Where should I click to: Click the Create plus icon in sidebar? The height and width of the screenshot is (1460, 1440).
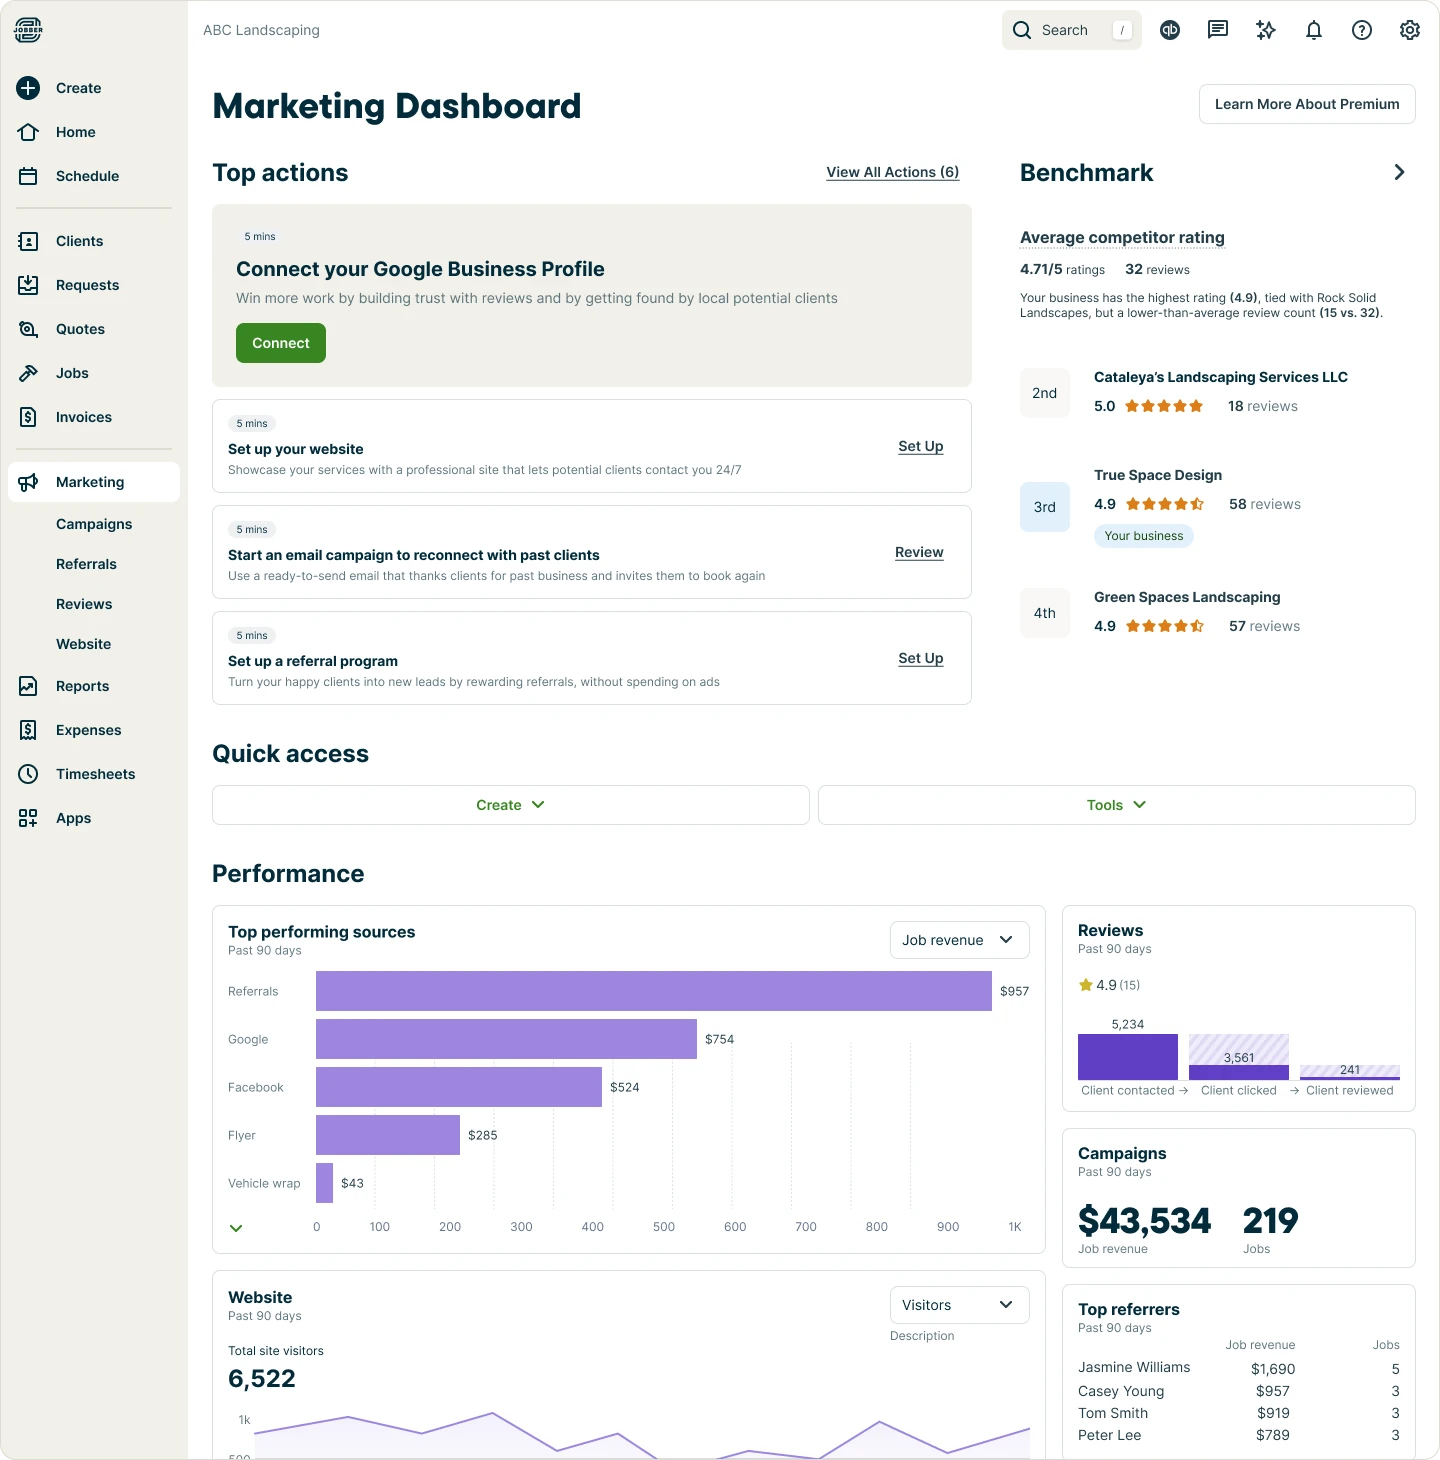[28, 88]
